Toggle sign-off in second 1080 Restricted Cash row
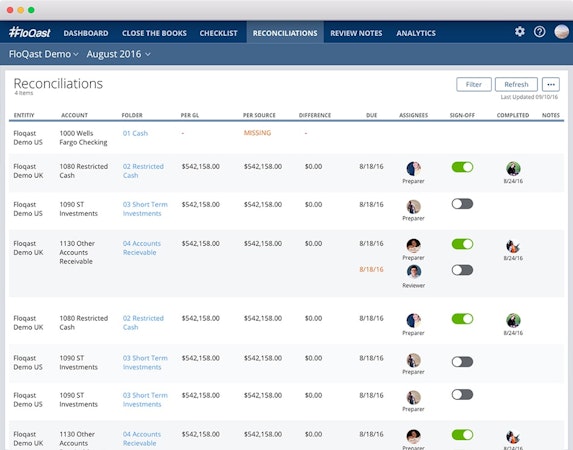This screenshot has height=450, width=573. coord(462,319)
